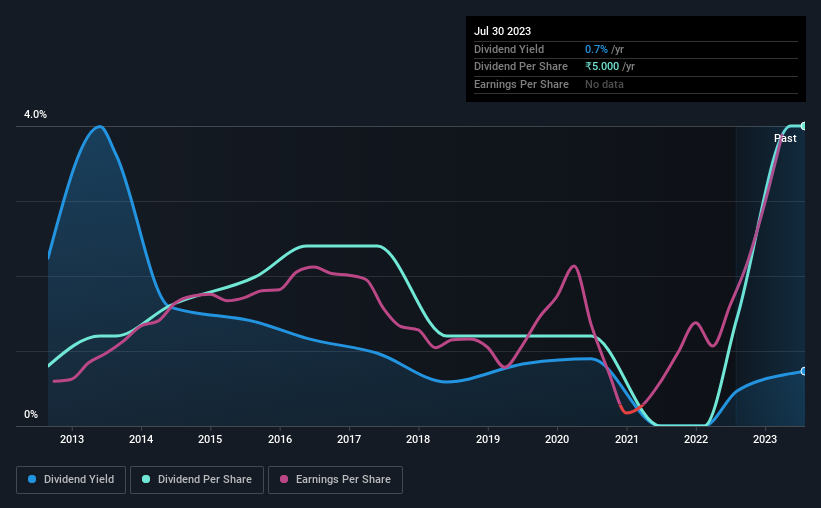Click the 4.0% y-axis label
The image size is (821, 508).
[35, 114]
